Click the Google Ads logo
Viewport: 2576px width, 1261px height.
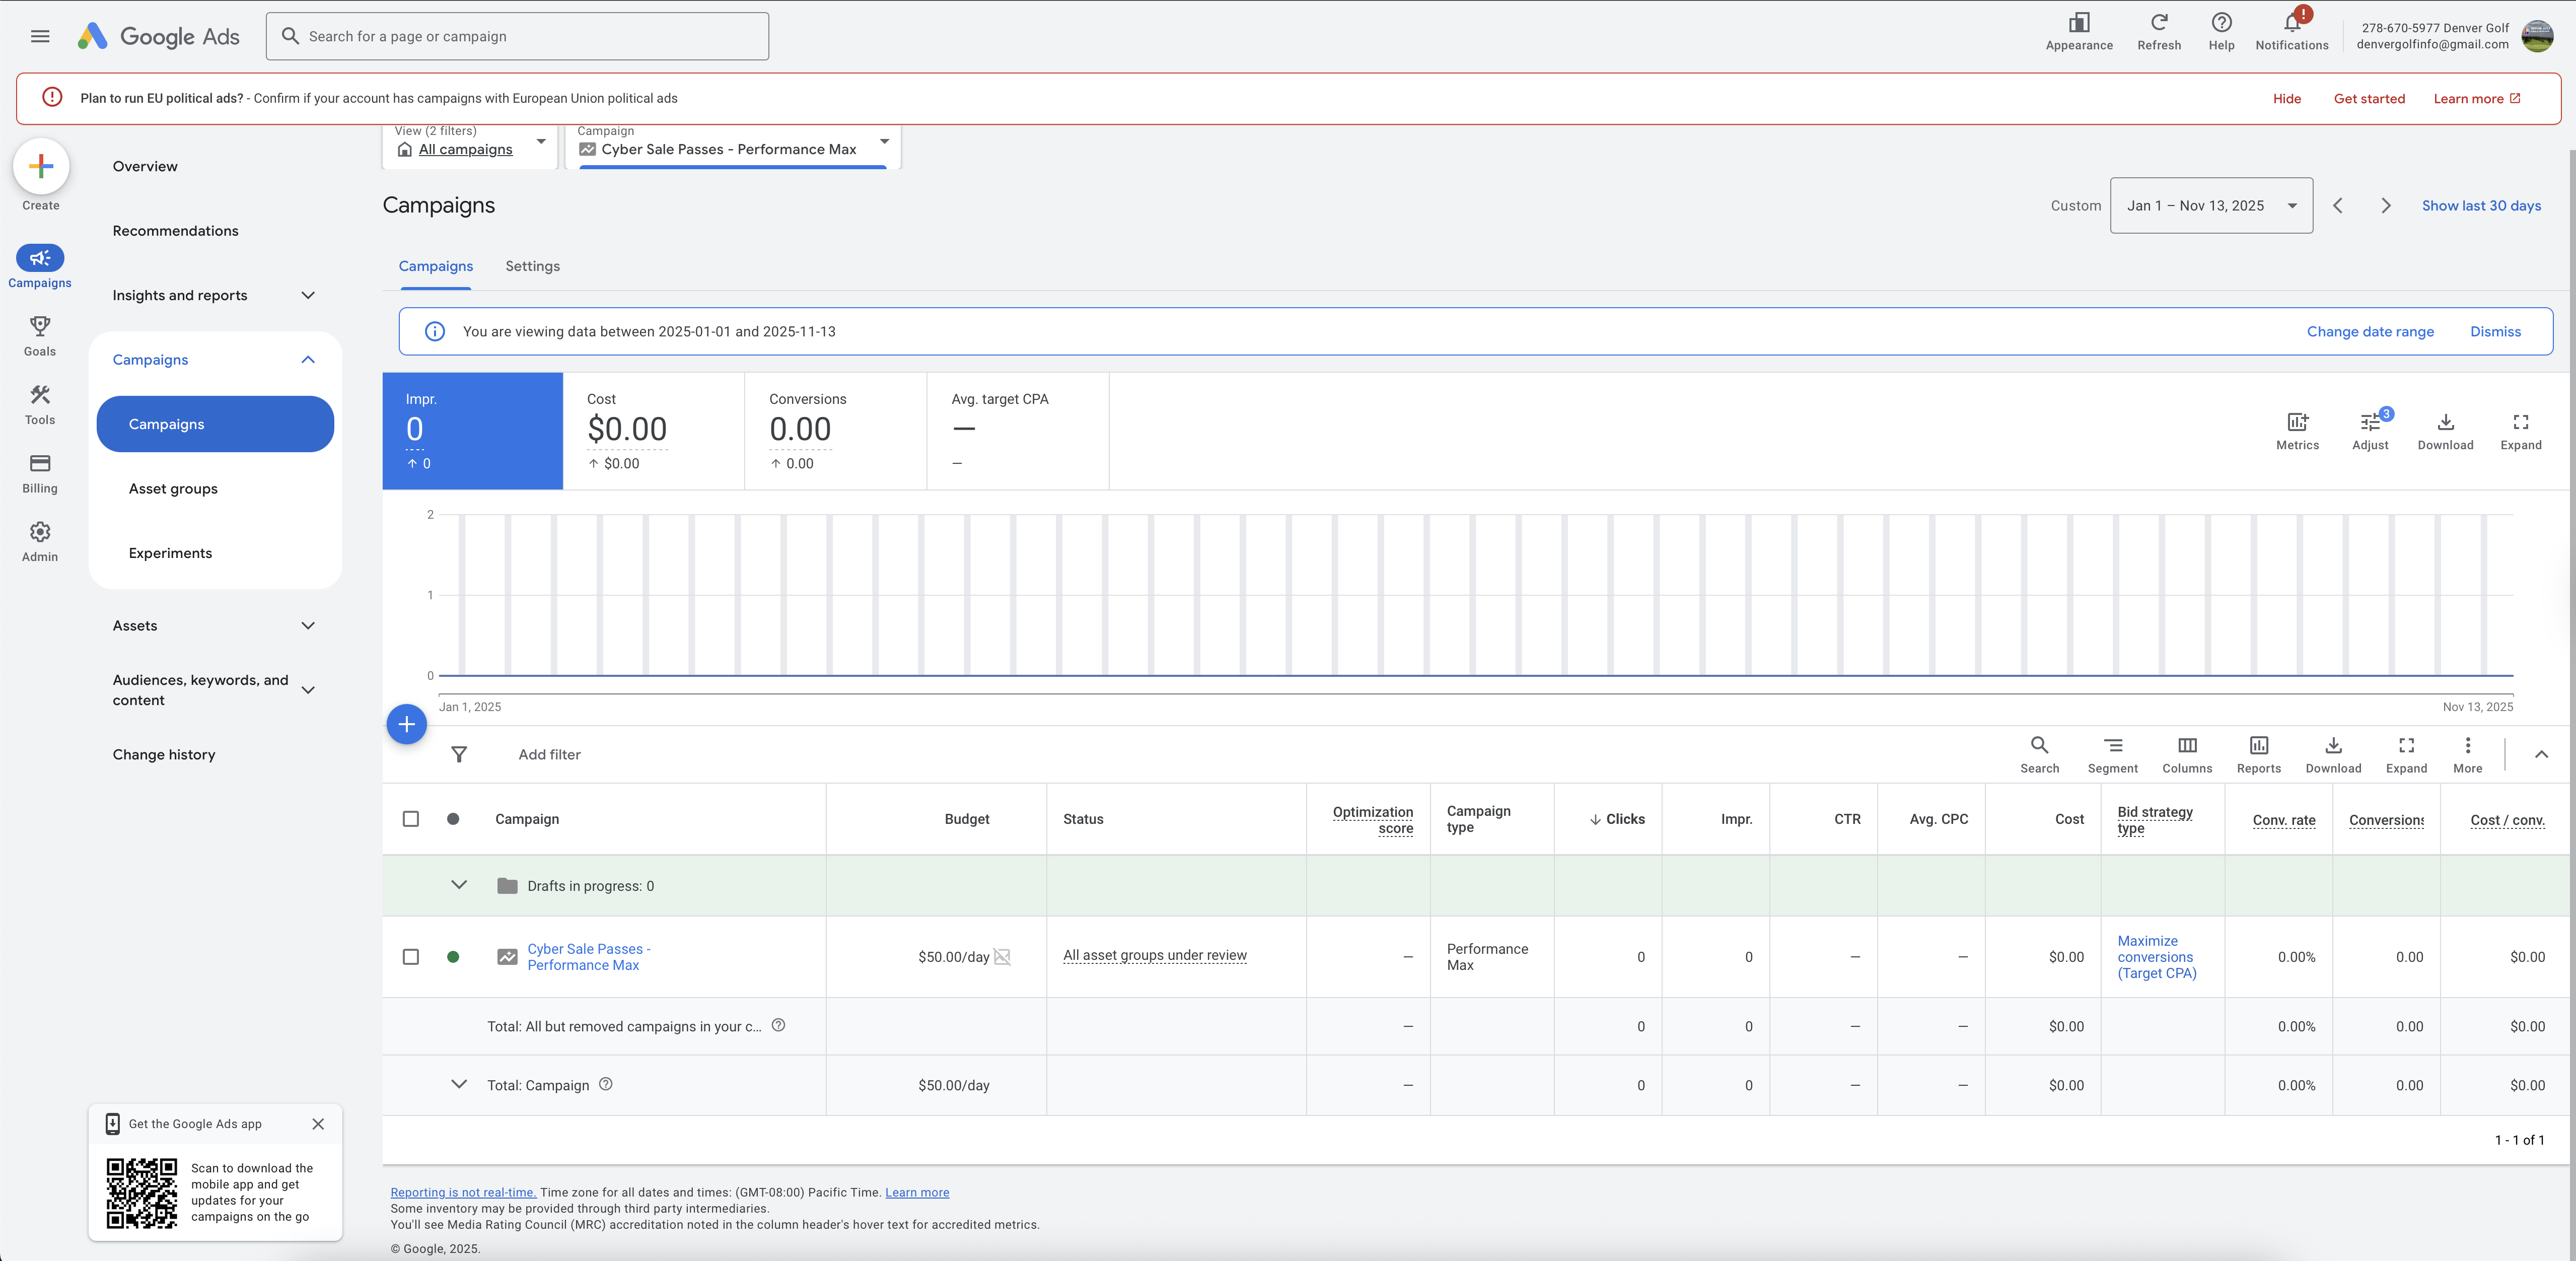159,36
